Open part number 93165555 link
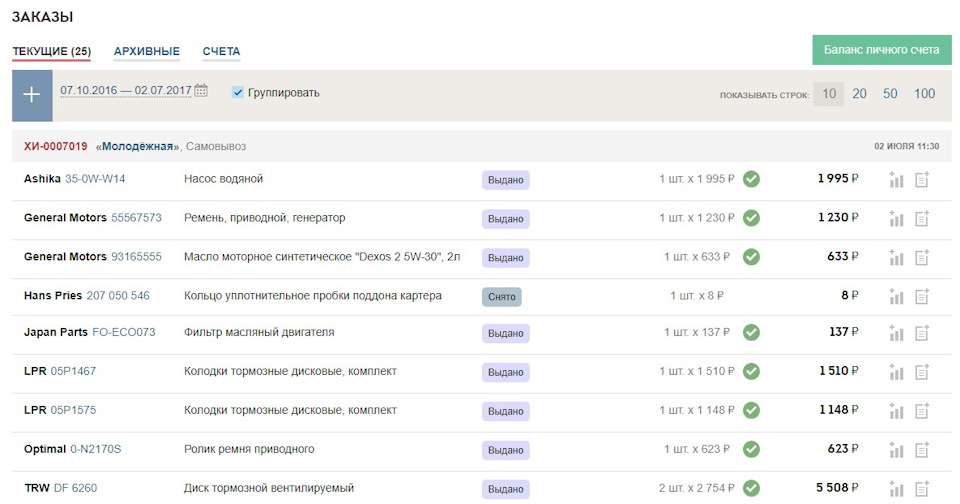The height and width of the screenshot is (504, 960). click(137, 257)
